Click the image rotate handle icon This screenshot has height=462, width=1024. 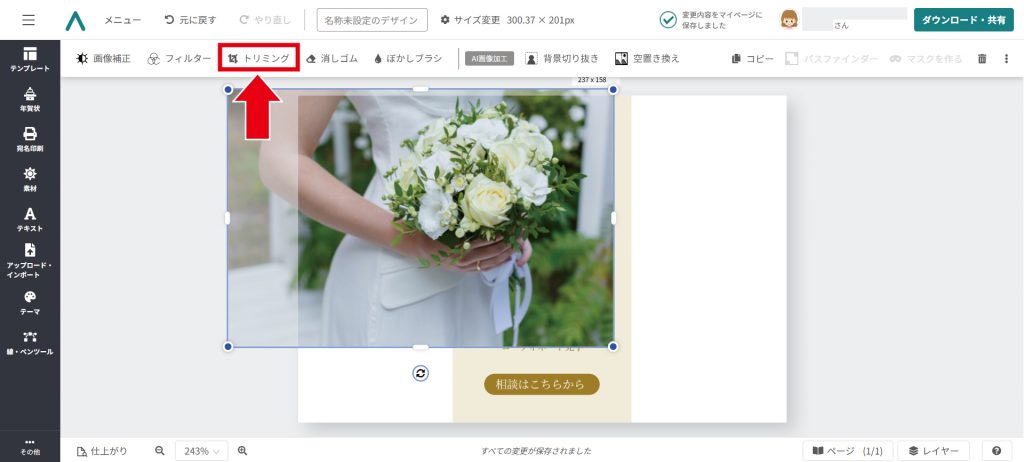[x=421, y=373]
